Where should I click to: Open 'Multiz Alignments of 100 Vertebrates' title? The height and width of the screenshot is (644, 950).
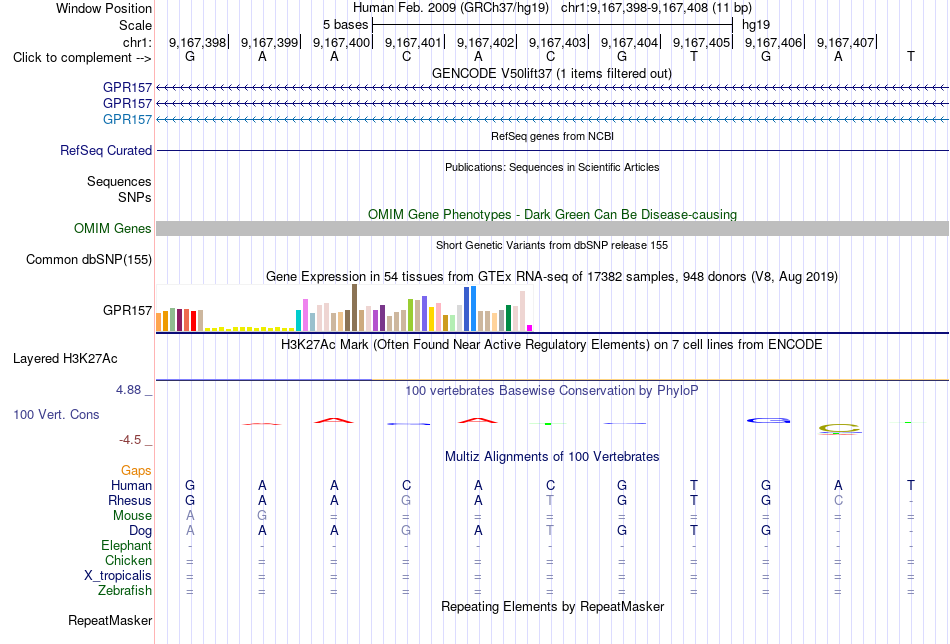[x=552, y=457]
